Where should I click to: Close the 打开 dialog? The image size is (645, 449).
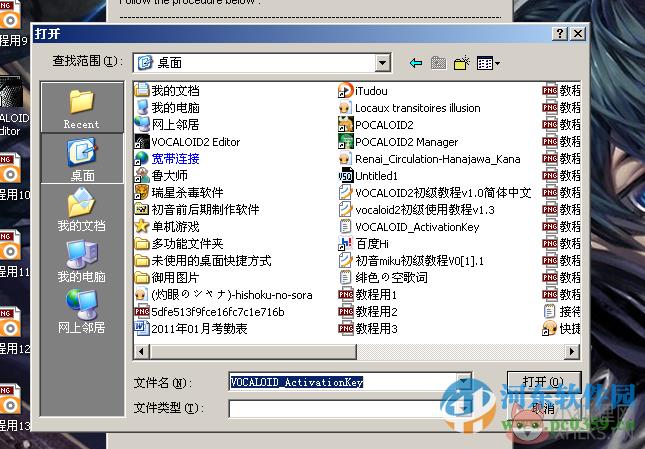(x=578, y=33)
